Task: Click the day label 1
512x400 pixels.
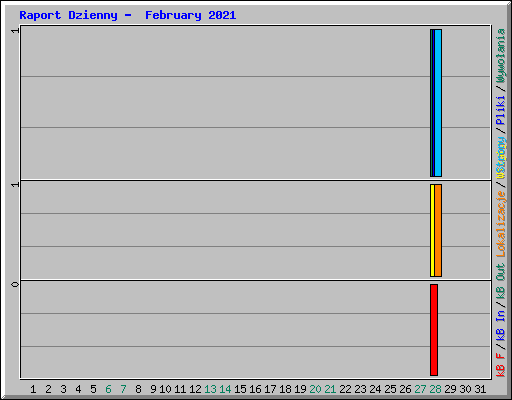Action: point(33,389)
